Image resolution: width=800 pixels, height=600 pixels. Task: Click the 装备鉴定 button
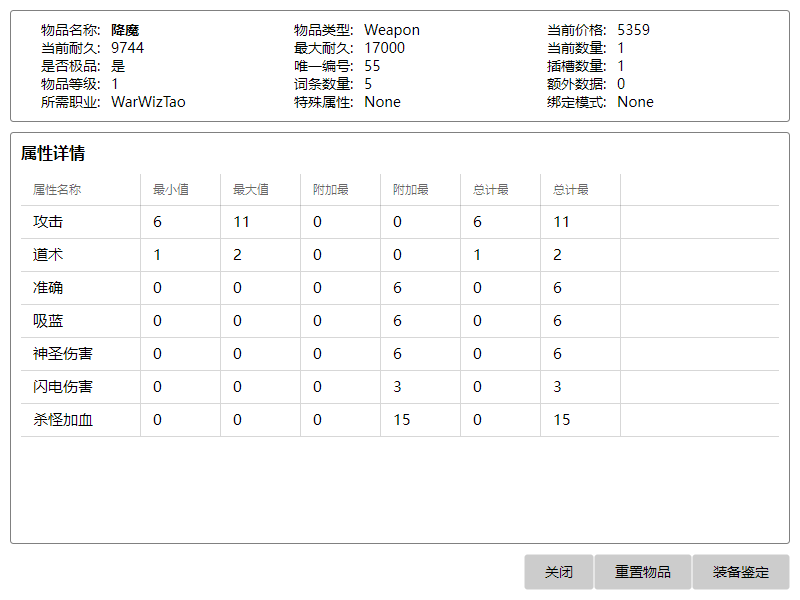click(x=740, y=572)
